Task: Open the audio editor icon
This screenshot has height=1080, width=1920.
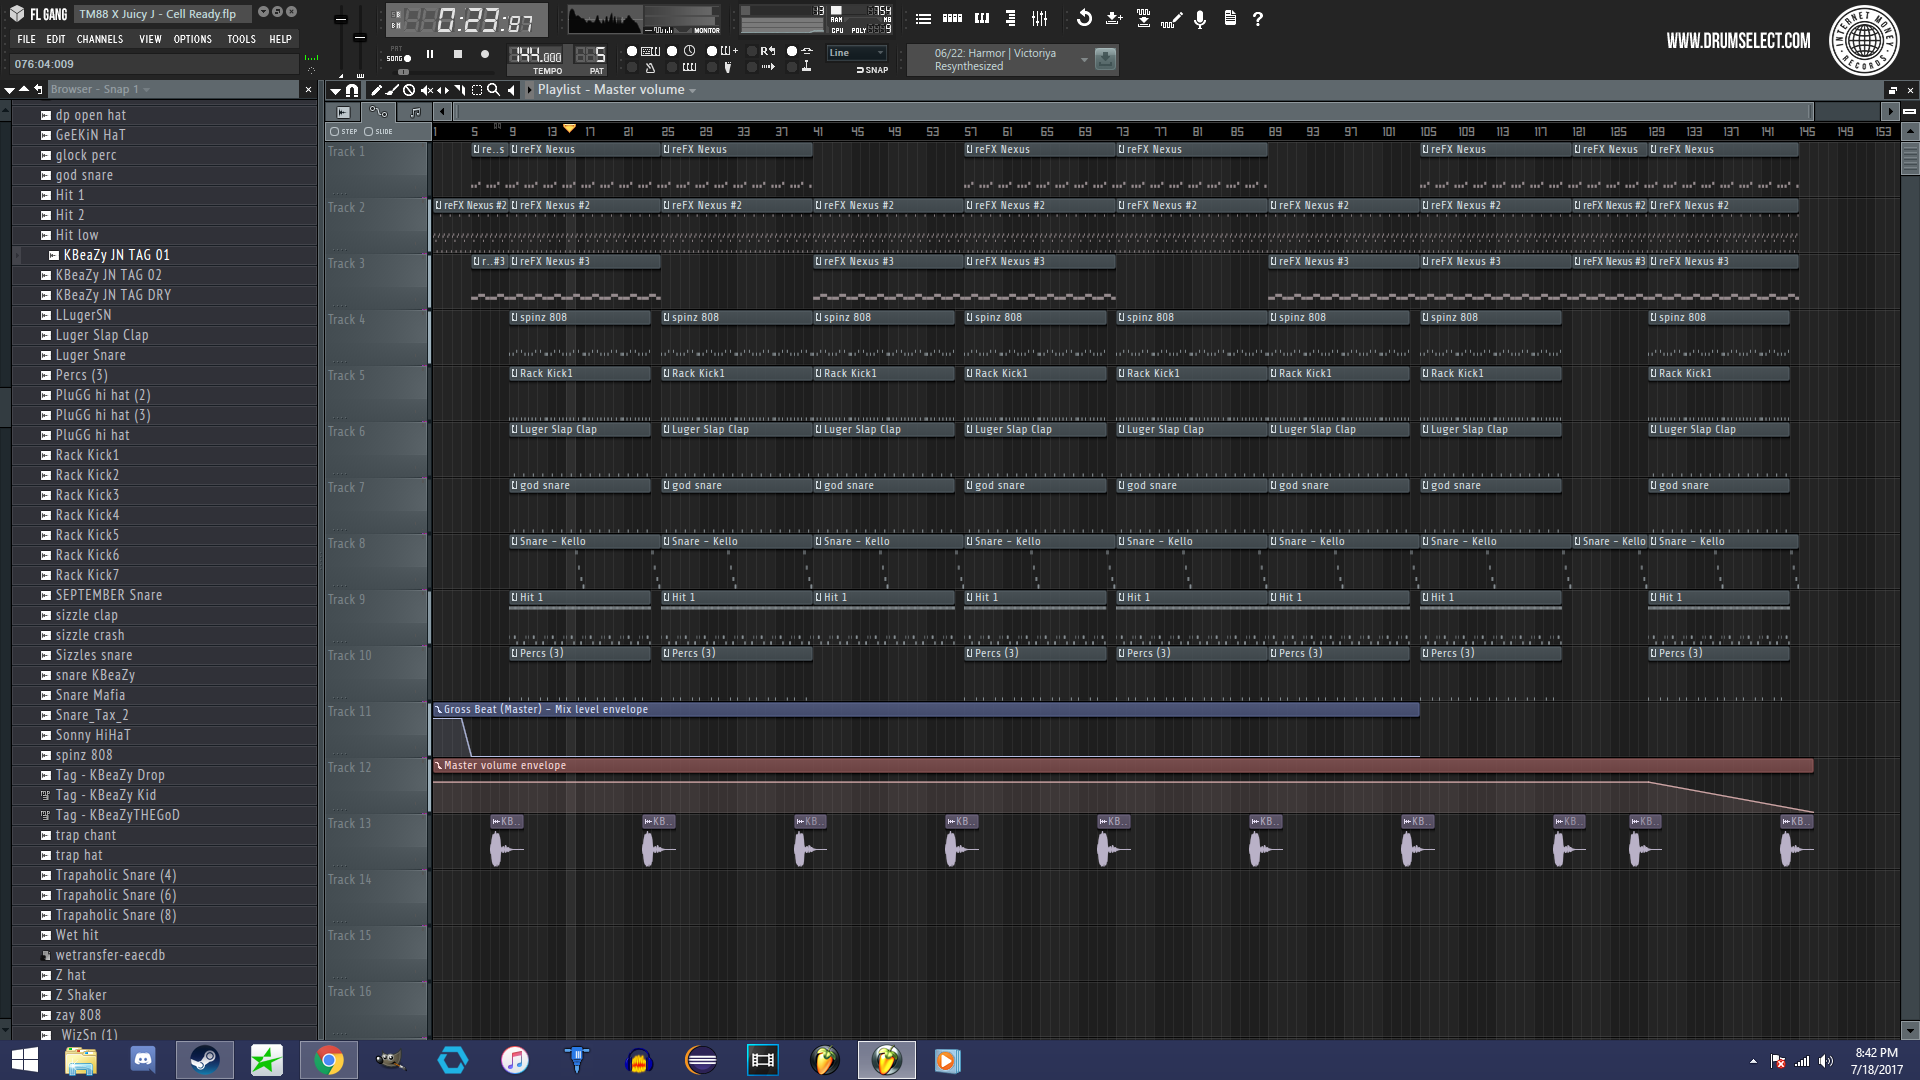Action: point(1171,19)
